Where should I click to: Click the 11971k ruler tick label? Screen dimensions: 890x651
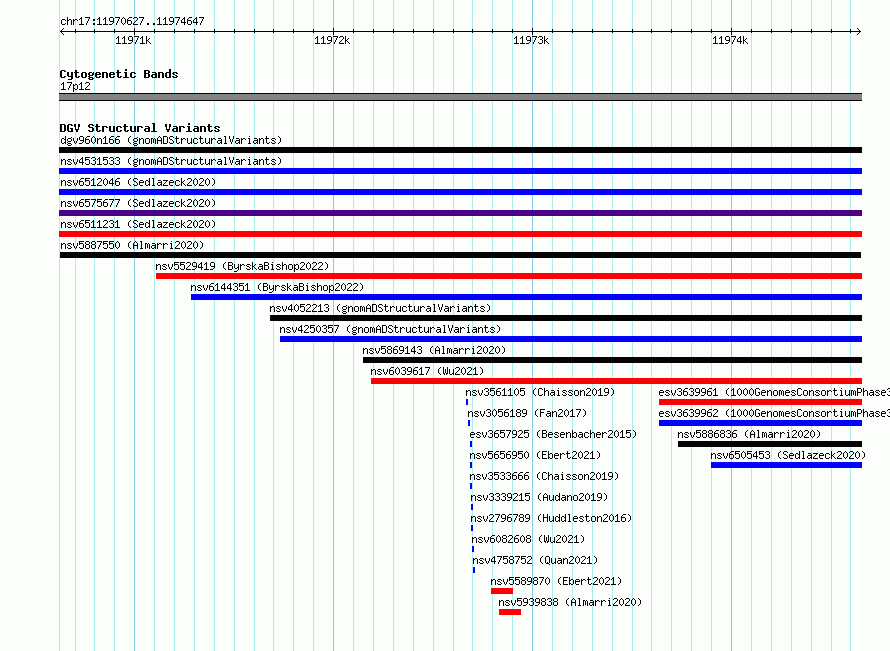click(x=133, y=40)
